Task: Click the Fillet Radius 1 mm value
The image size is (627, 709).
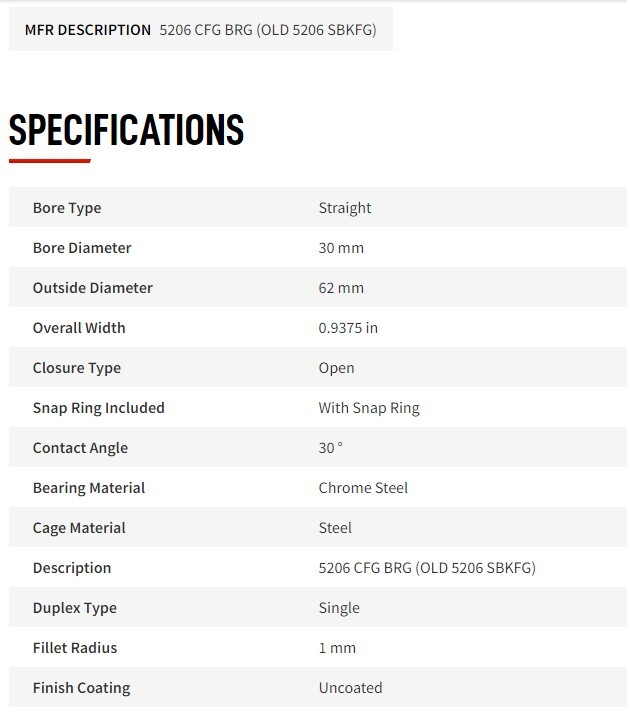Action: click(337, 648)
